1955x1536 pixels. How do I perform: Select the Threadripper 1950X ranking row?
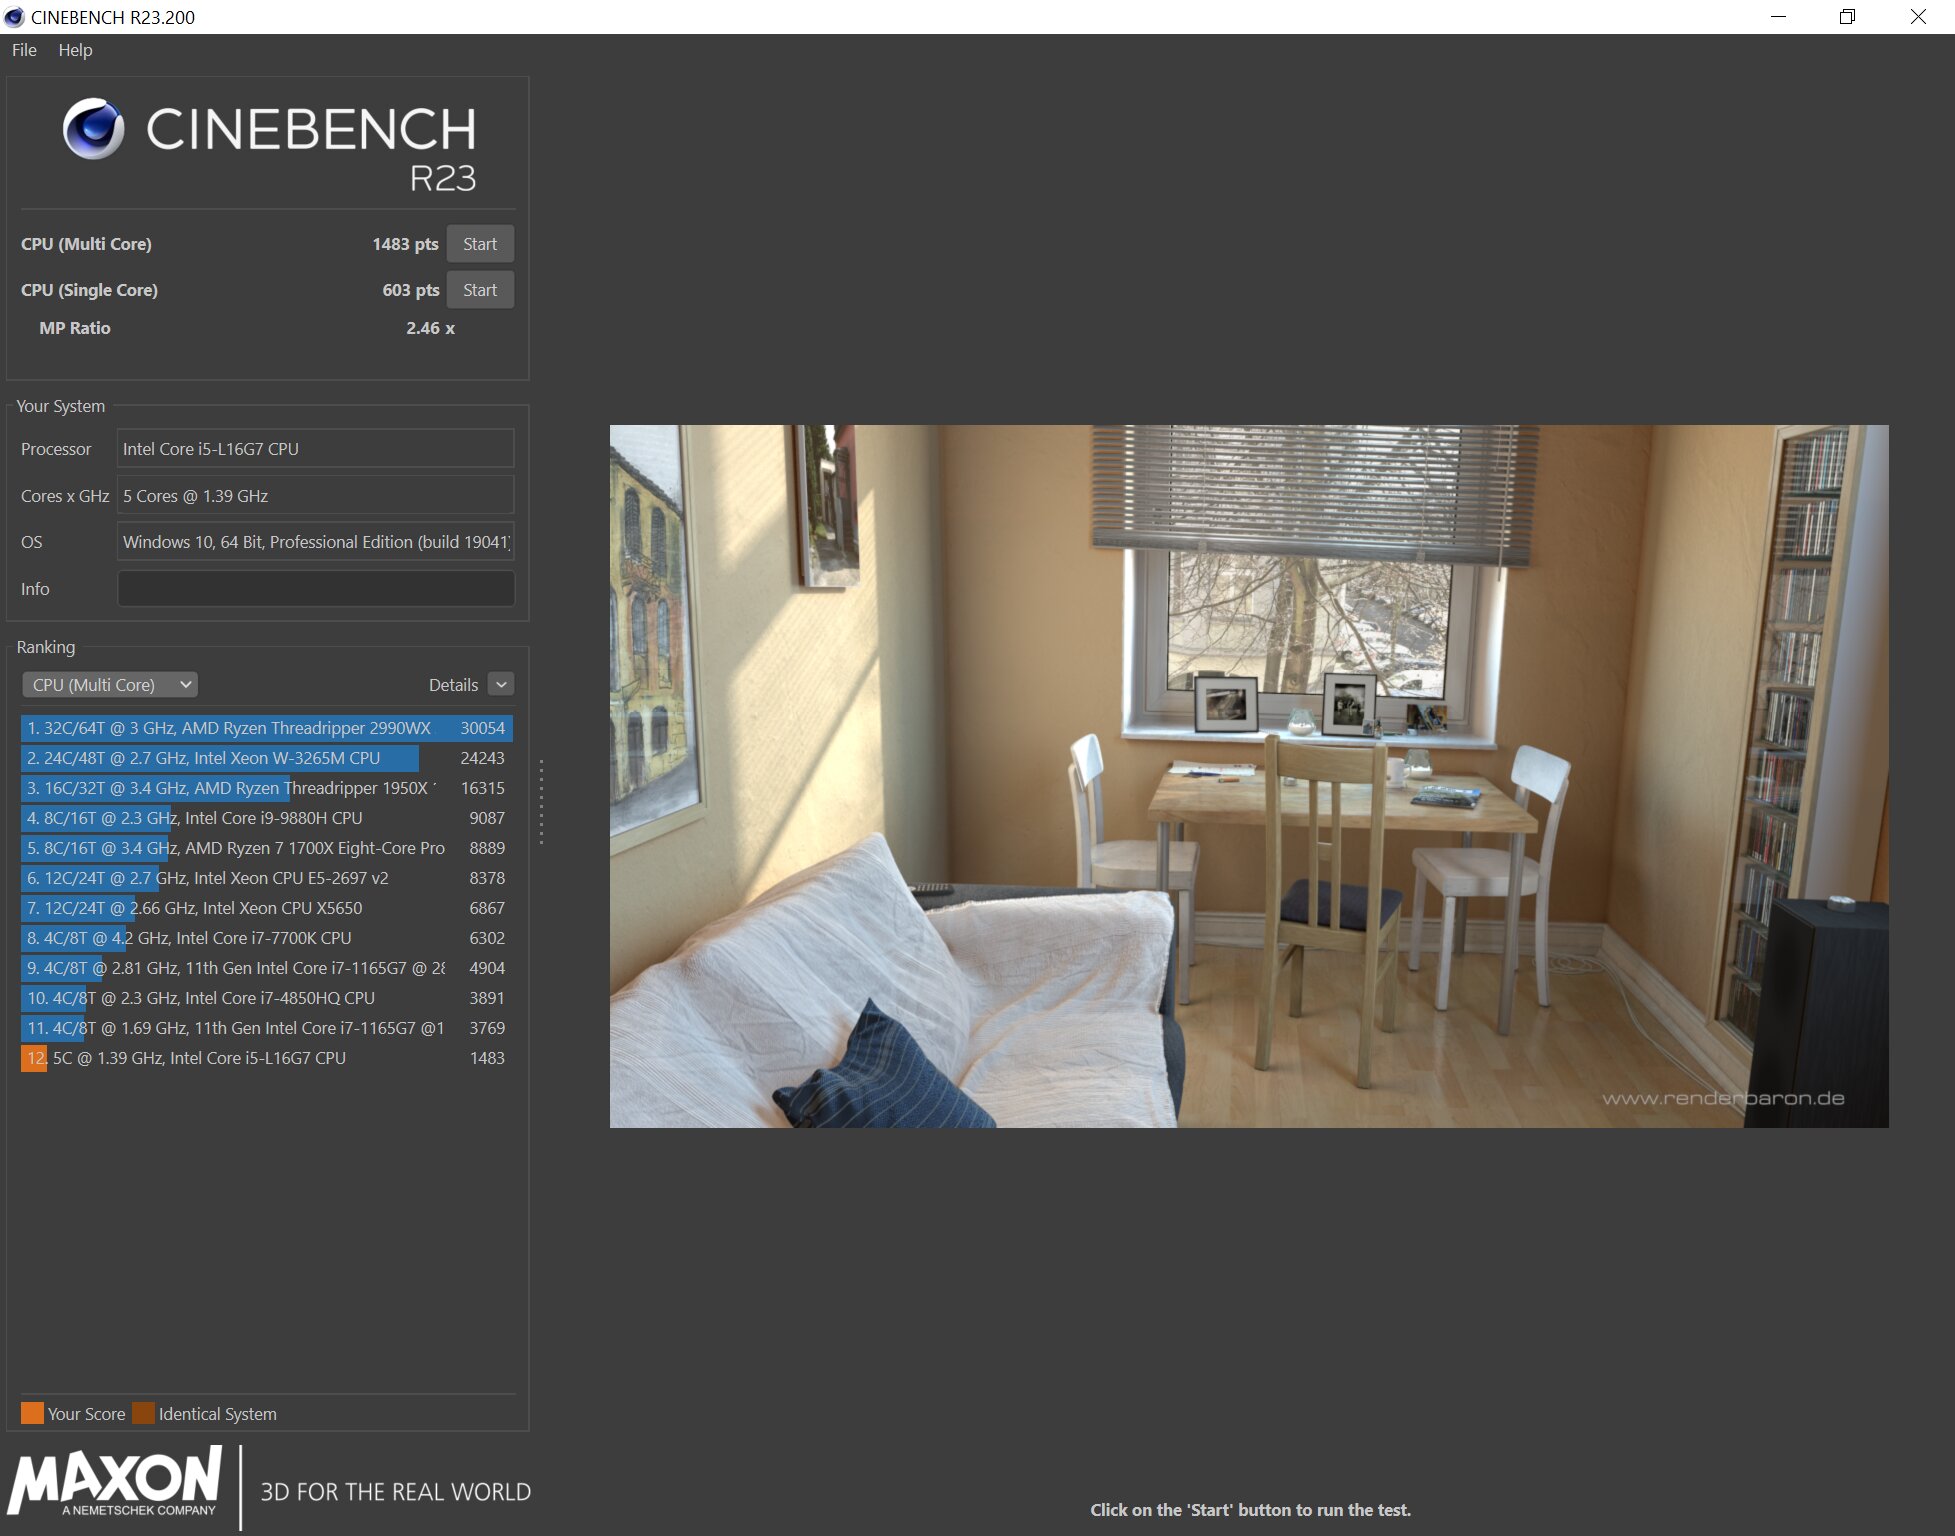(267, 788)
